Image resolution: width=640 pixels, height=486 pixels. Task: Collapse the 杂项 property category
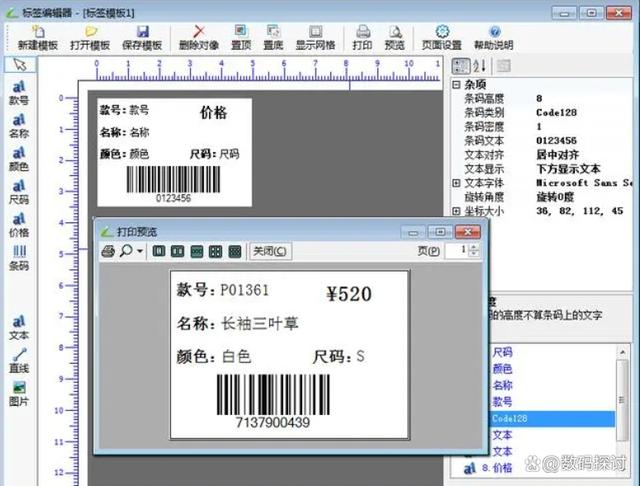456,84
